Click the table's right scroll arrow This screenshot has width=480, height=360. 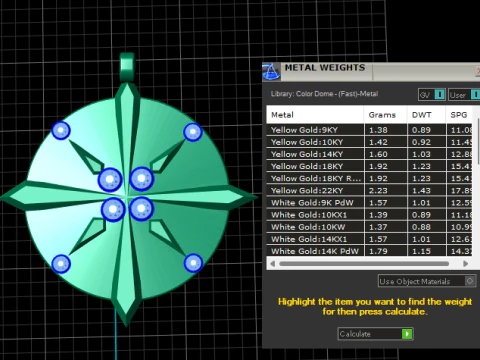(466, 264)
